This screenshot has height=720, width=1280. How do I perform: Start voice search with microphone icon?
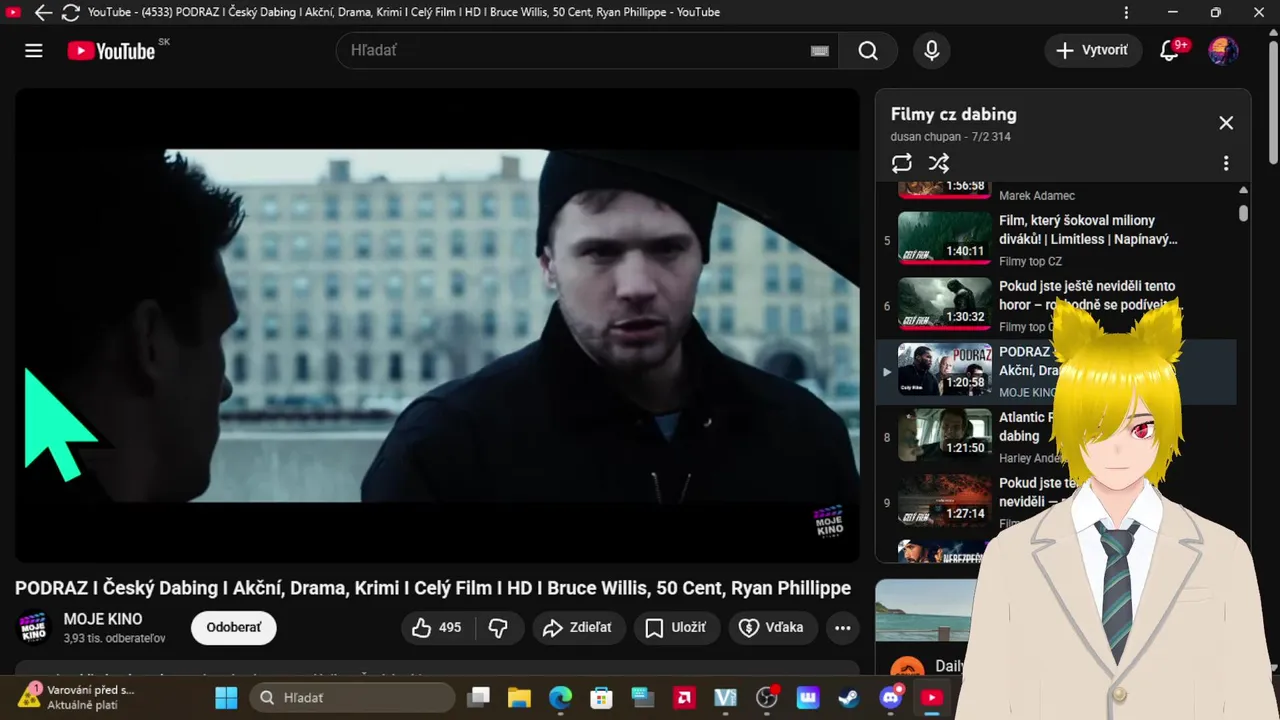click(932, 51)
